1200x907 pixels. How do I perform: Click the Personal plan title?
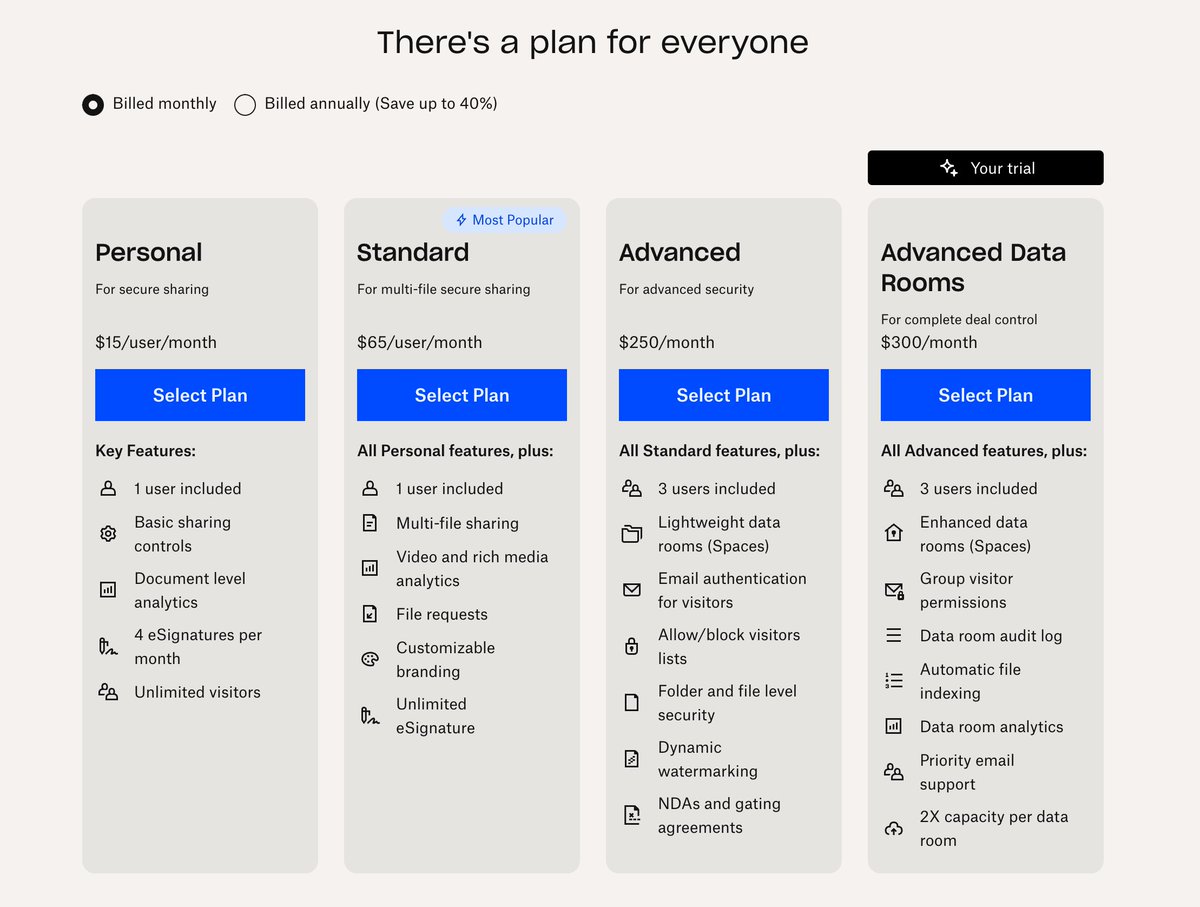[149, 253]
